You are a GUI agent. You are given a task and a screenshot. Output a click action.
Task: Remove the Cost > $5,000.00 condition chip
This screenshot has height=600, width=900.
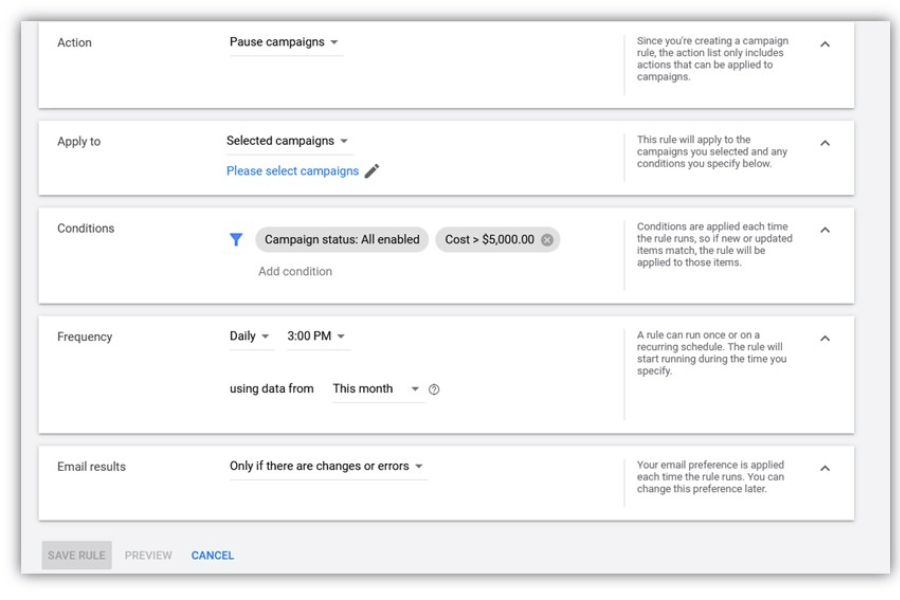[547, 240]
